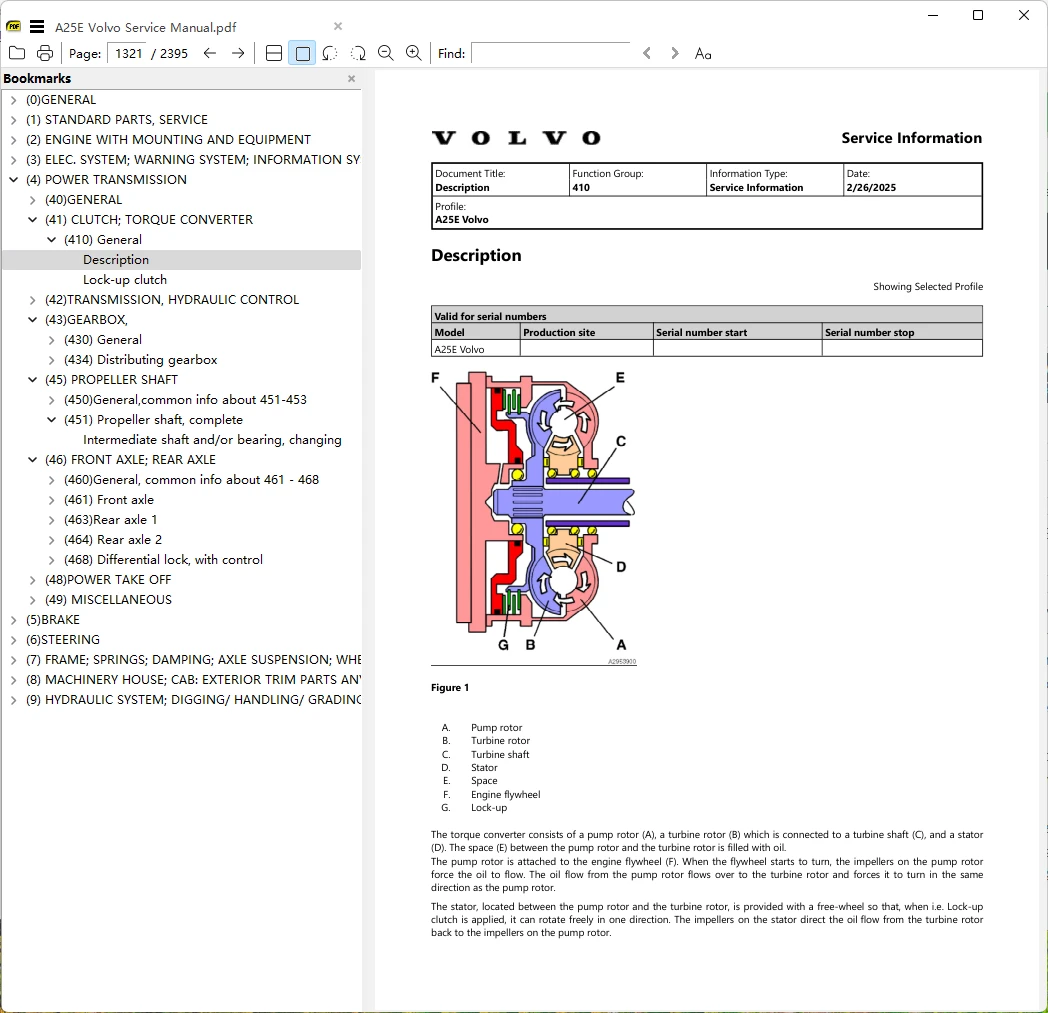
Task: Open a file with folder icon
Action: (17, 53)
